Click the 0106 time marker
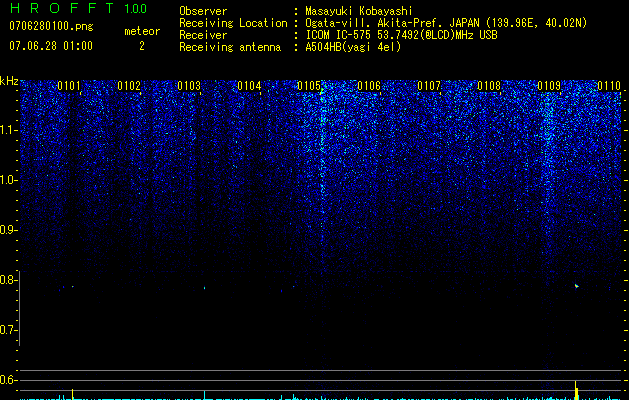 369,86
